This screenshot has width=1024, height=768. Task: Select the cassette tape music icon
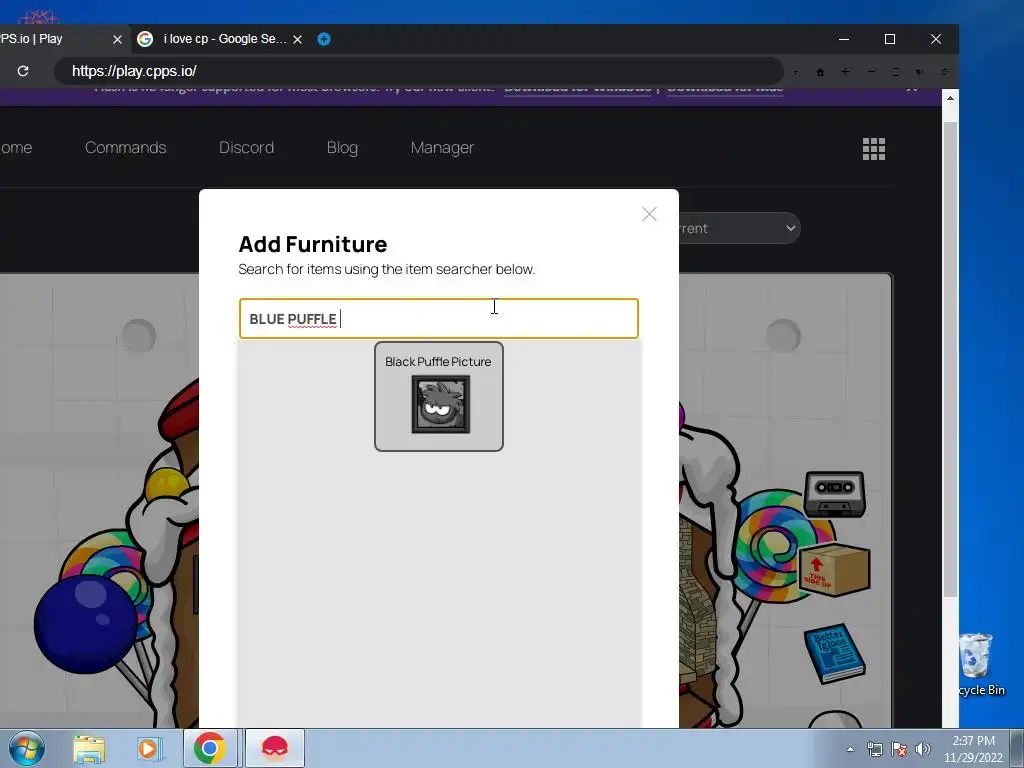835,494
